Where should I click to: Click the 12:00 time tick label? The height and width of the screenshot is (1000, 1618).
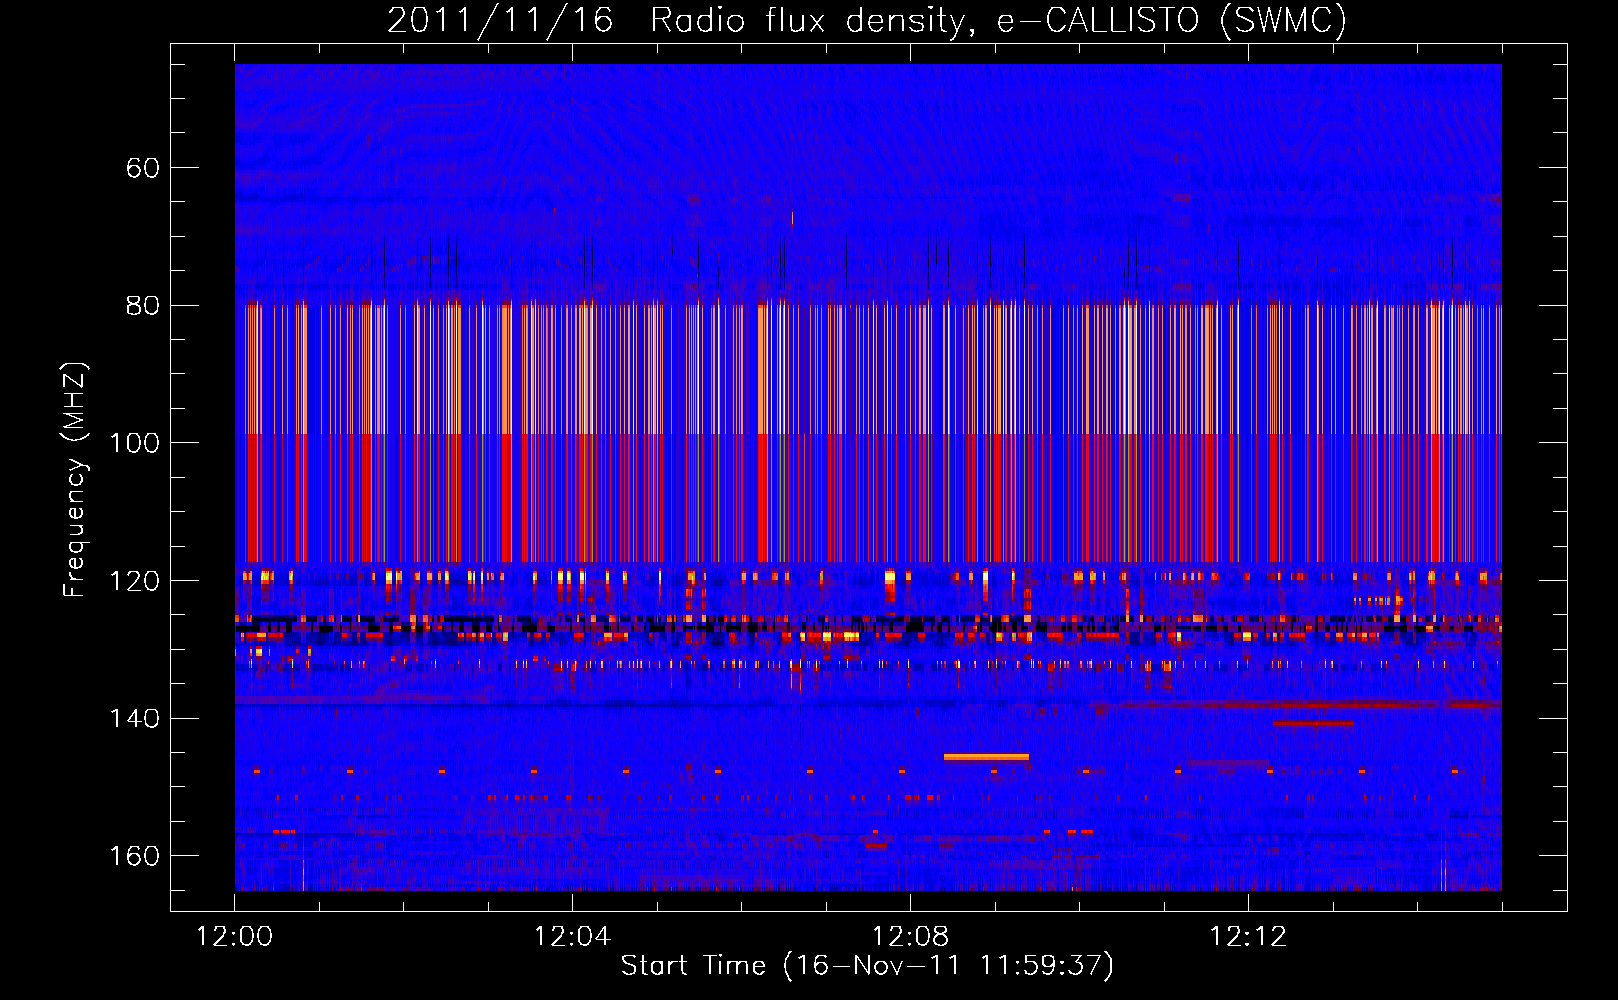pos(234,937)
